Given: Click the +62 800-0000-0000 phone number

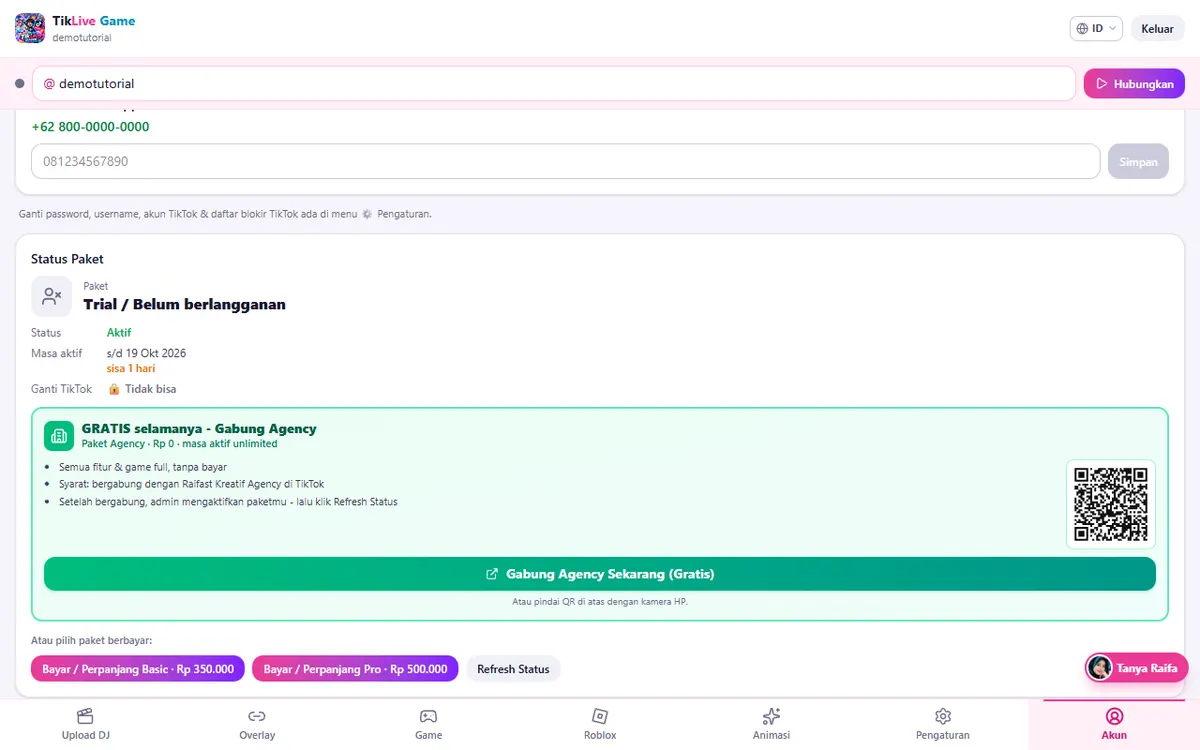Looking at the screenshot, I should [91, 127].
